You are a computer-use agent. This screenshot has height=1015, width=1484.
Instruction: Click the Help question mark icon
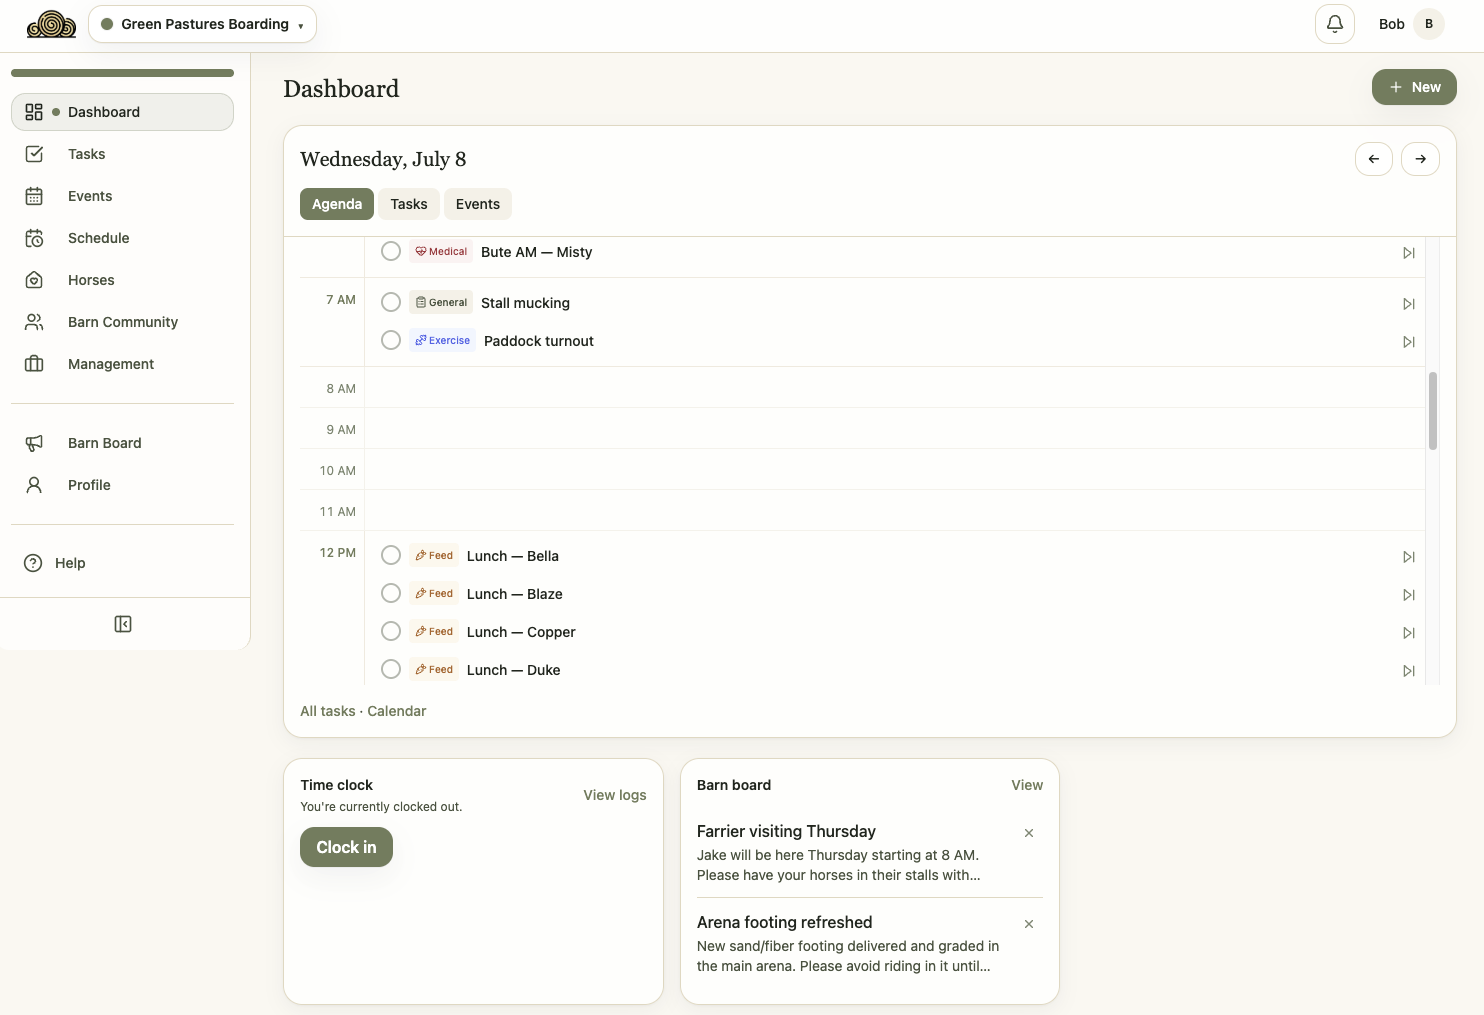(x=33, y=563)
